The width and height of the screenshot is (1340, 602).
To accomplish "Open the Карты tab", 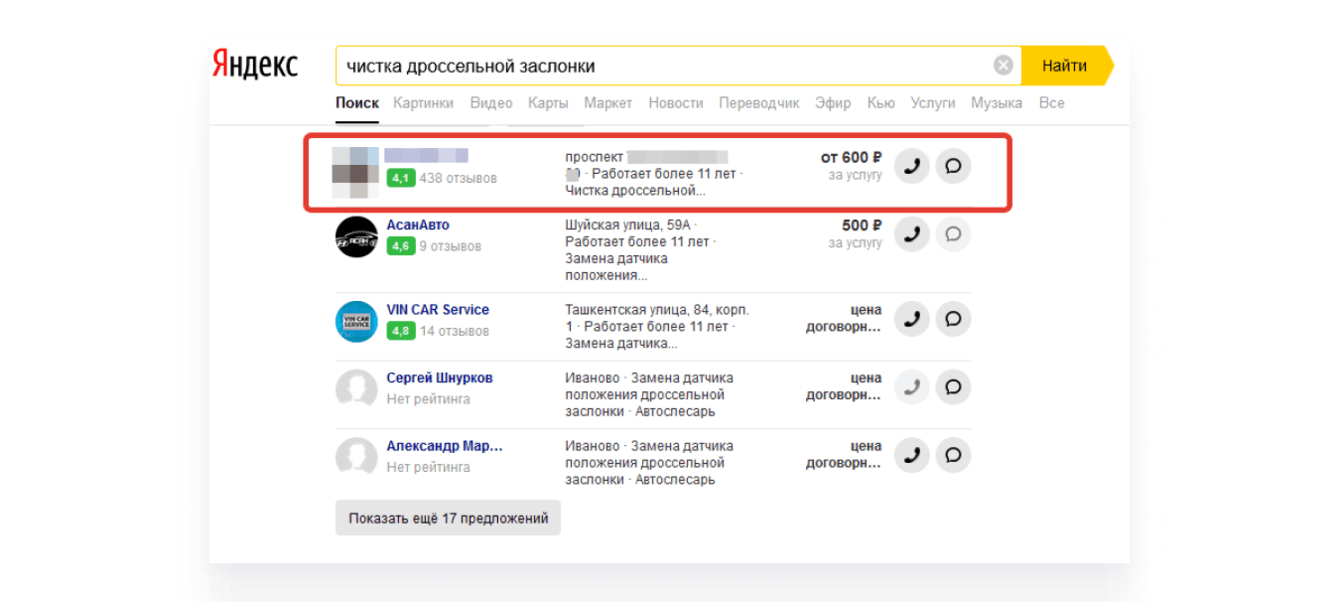I will [x=548, y=103].
